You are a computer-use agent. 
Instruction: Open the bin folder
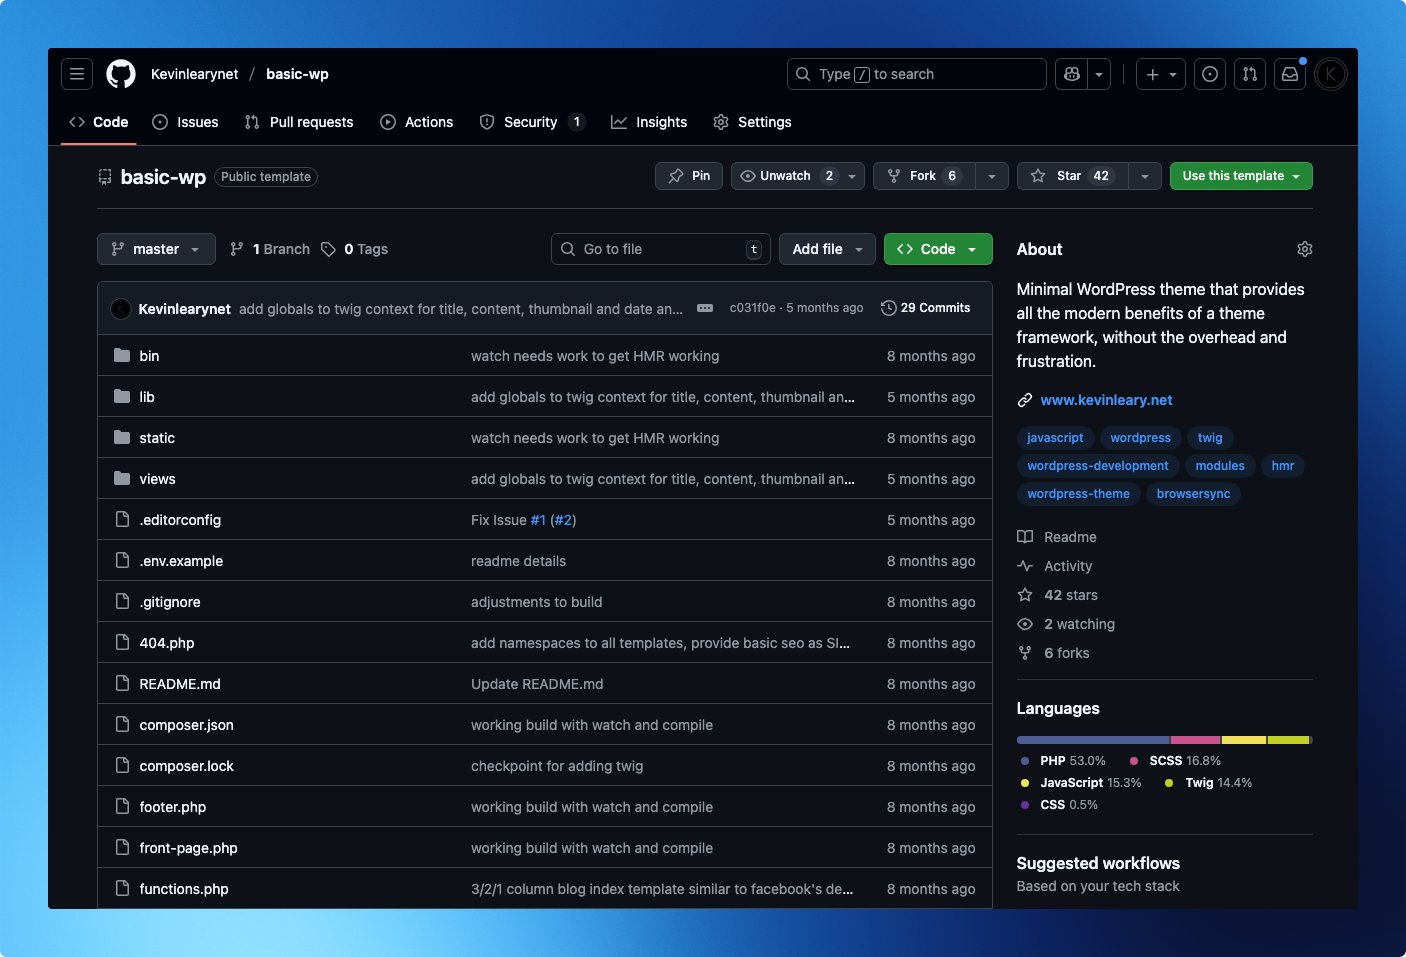pyautogui.click(x=148, y=355)
